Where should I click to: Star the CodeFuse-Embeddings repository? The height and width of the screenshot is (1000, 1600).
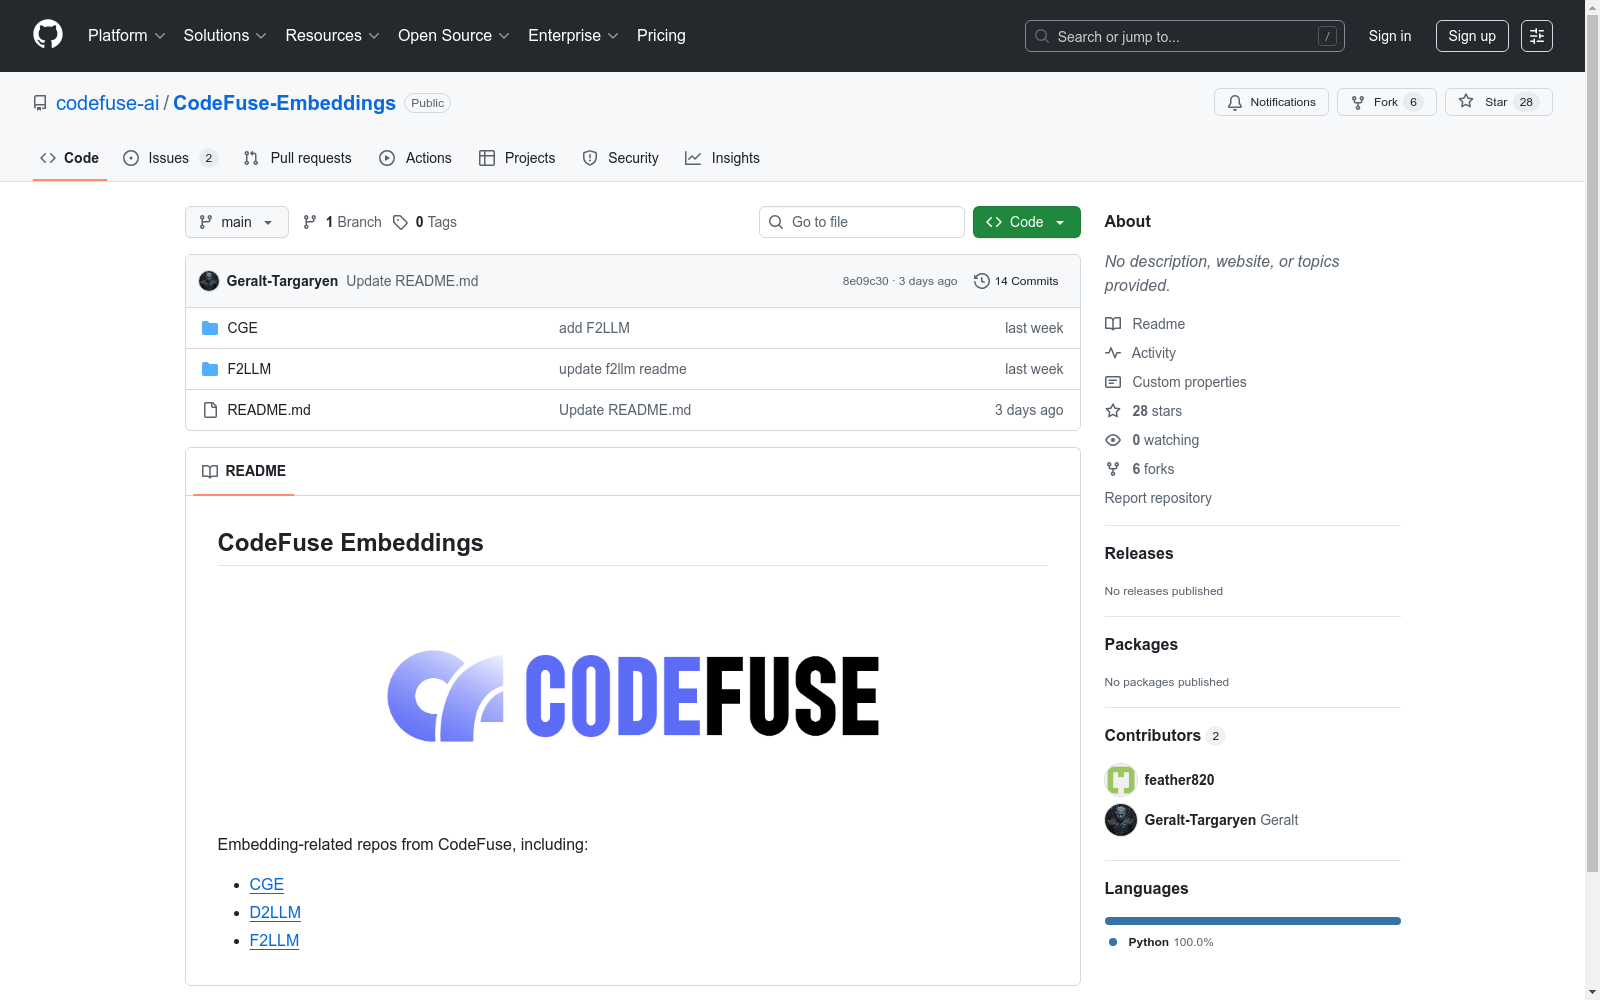1498,102
